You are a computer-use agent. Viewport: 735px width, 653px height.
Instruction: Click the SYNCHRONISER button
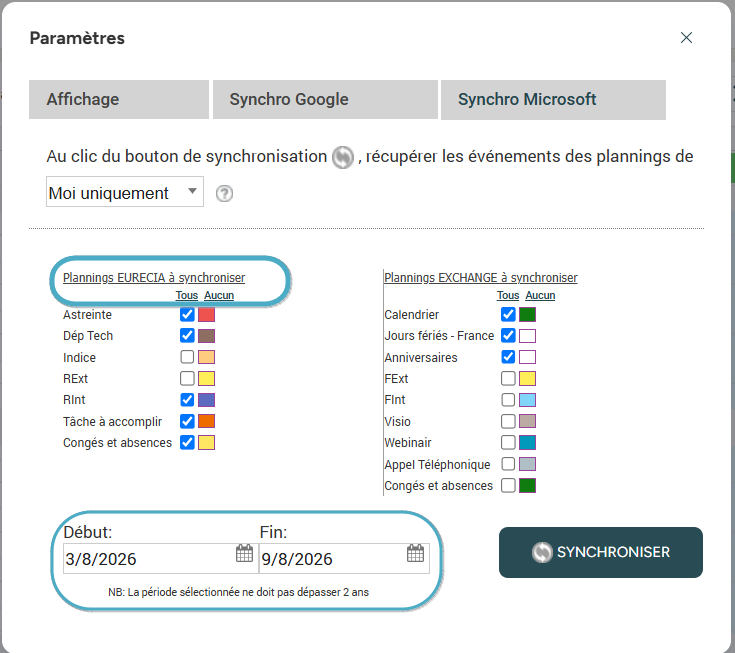(600, 552)
